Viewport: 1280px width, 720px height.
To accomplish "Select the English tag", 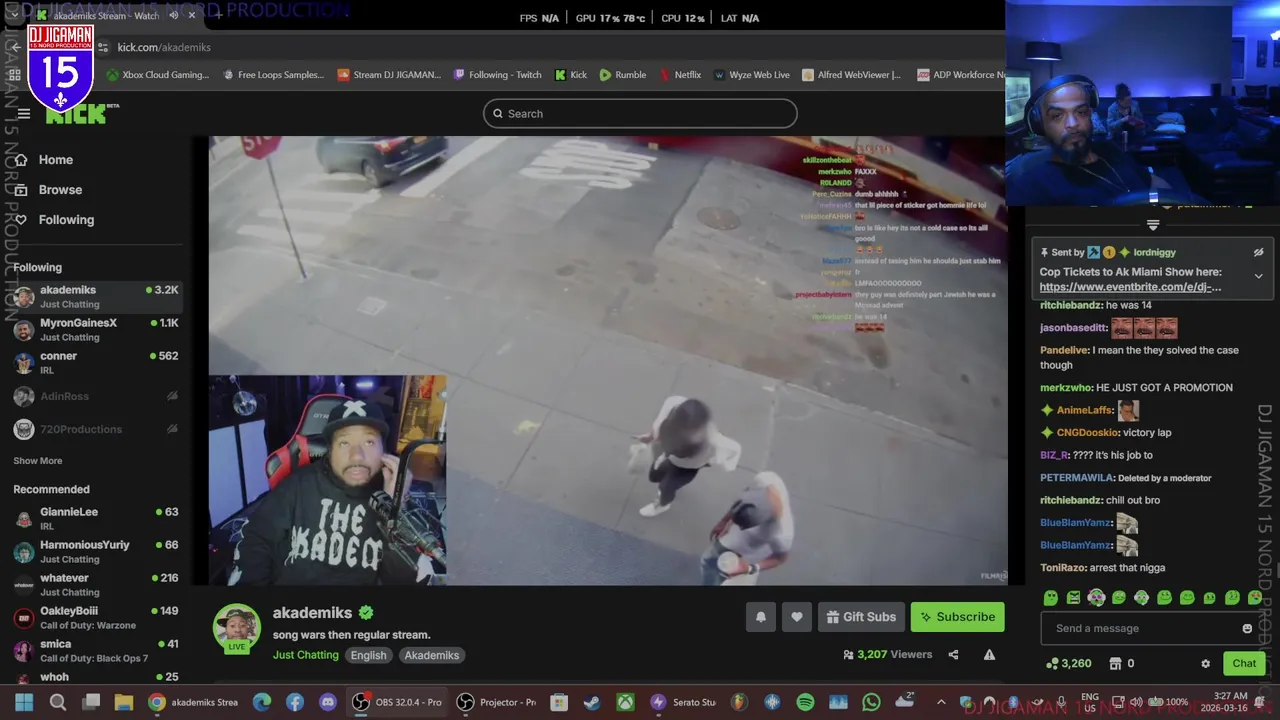I will click(368, 655).
